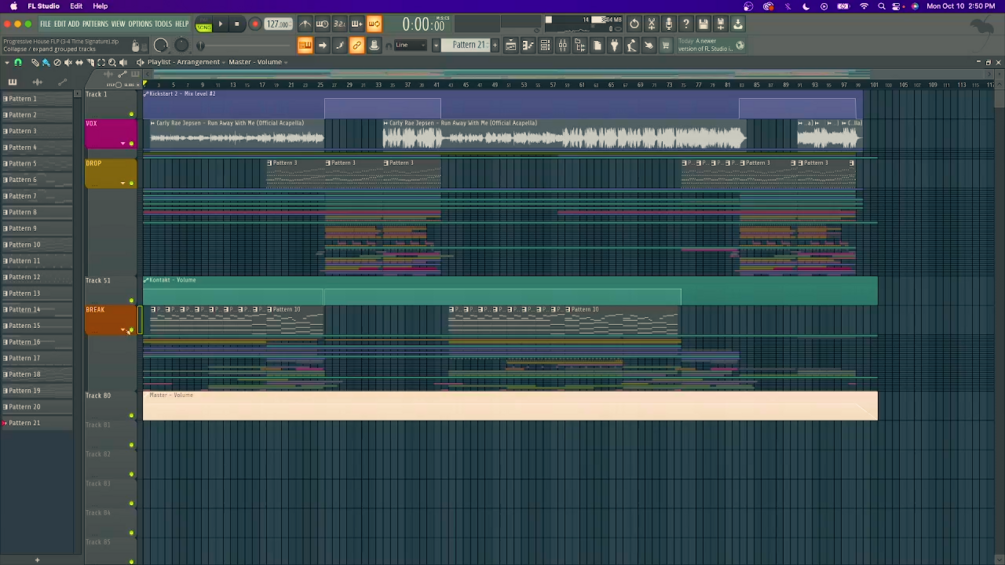The width and height of the screenshot is (1005, 565).
Task: Click plus button beside Pattern 21 selector
Action: [495, 45]
